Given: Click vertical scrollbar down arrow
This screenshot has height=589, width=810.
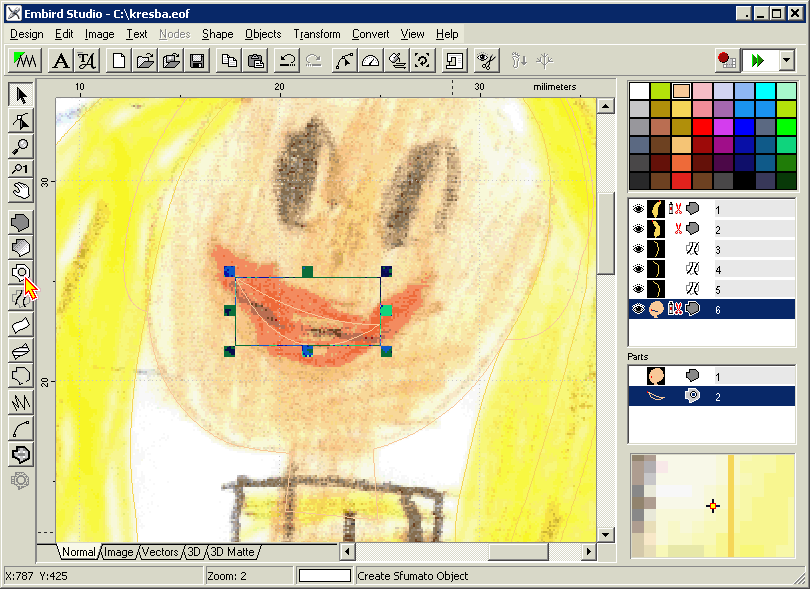Looking at the screenshot, I should 605,534.
